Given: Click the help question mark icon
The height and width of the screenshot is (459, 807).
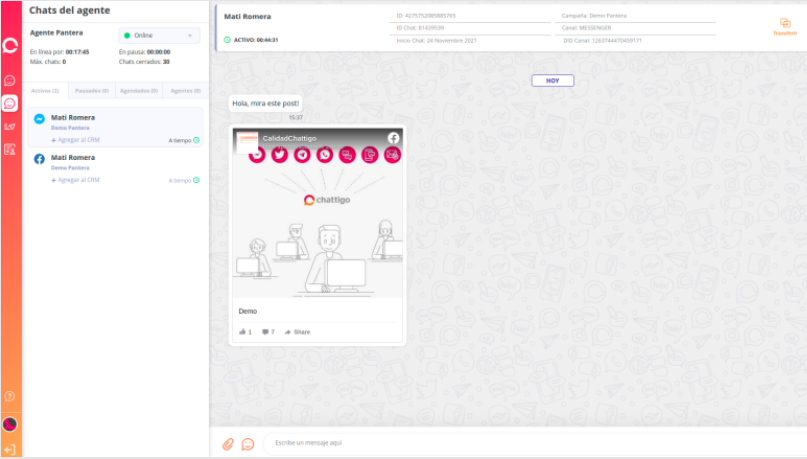Looking at the screenshot, I should pos(10,397).
